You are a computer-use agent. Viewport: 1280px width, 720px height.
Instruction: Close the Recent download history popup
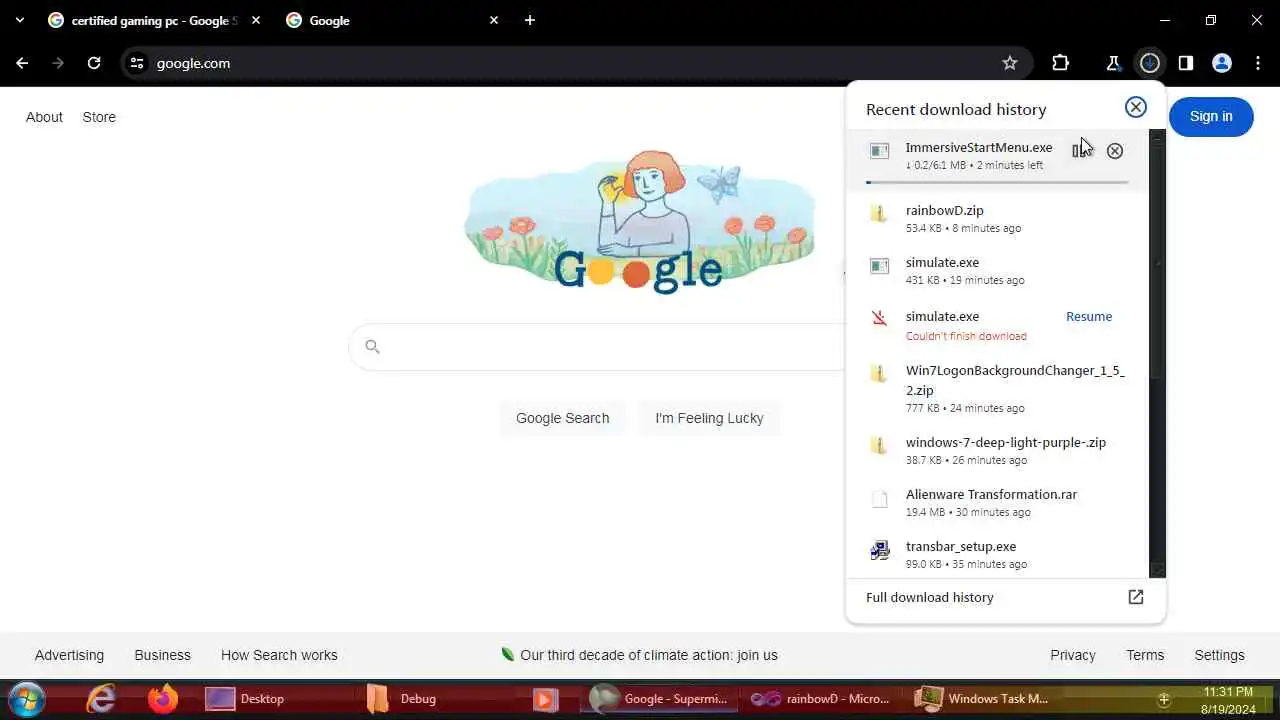(x=1135, y=107)
